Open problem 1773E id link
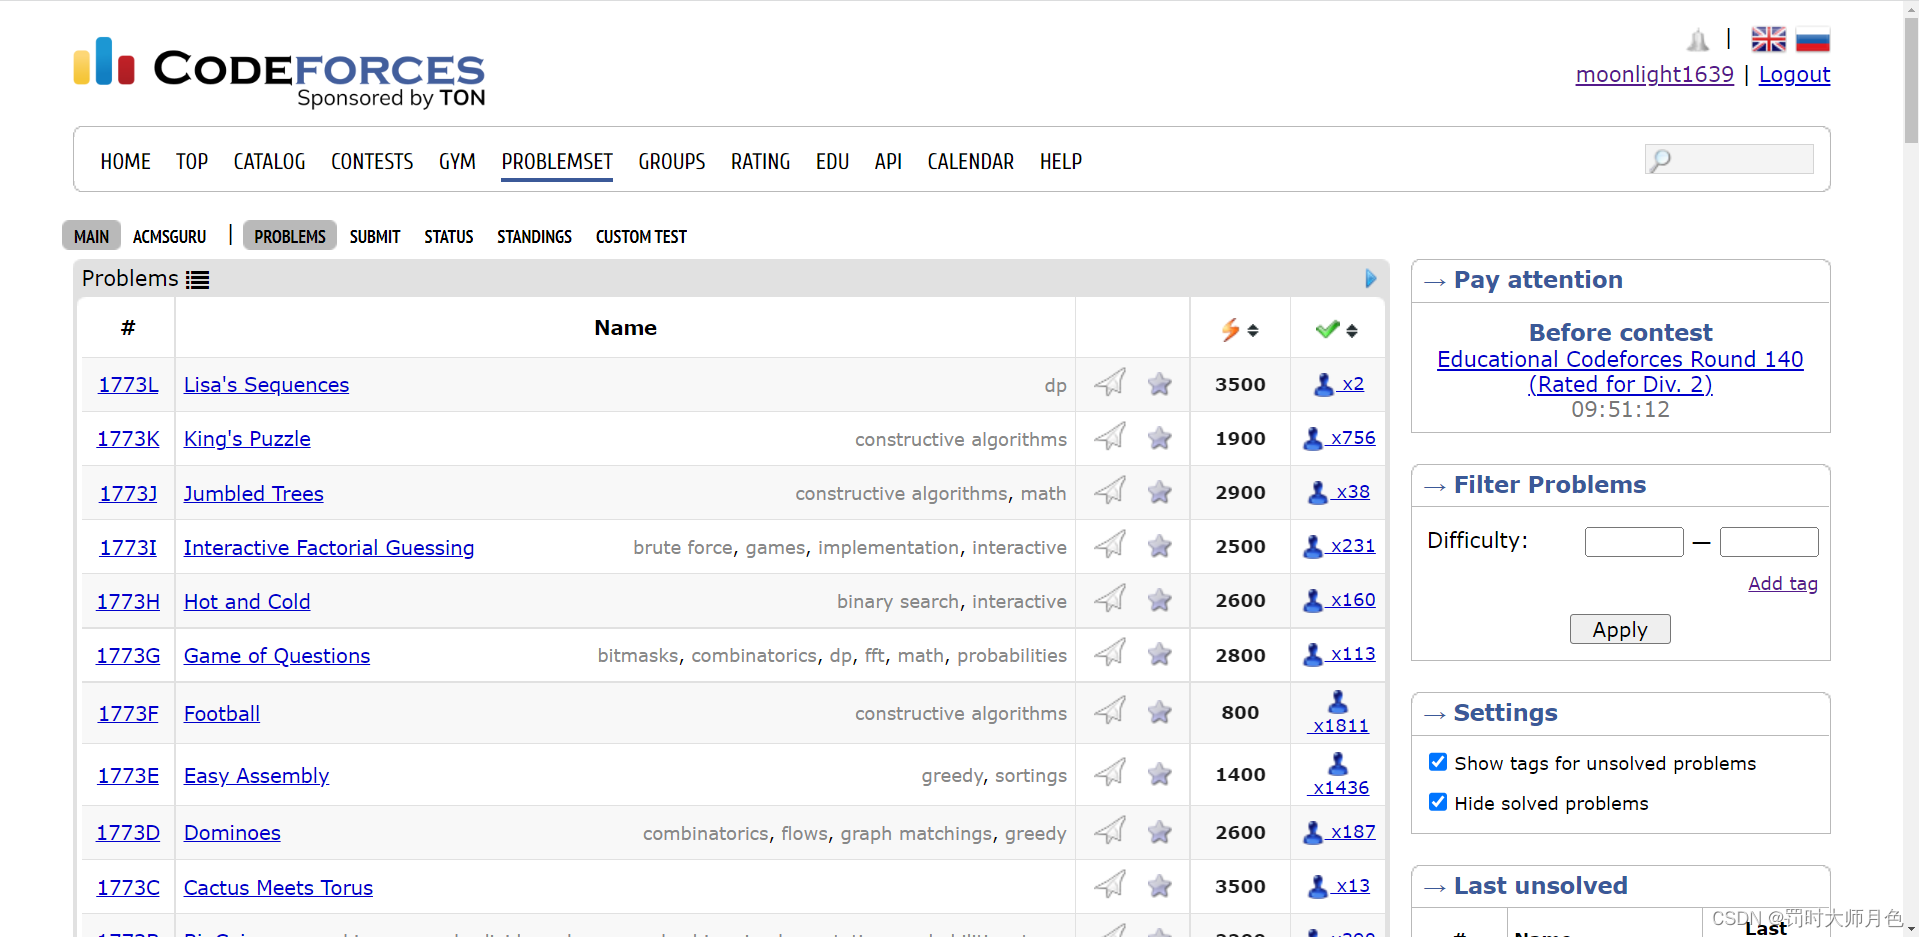 128,776
